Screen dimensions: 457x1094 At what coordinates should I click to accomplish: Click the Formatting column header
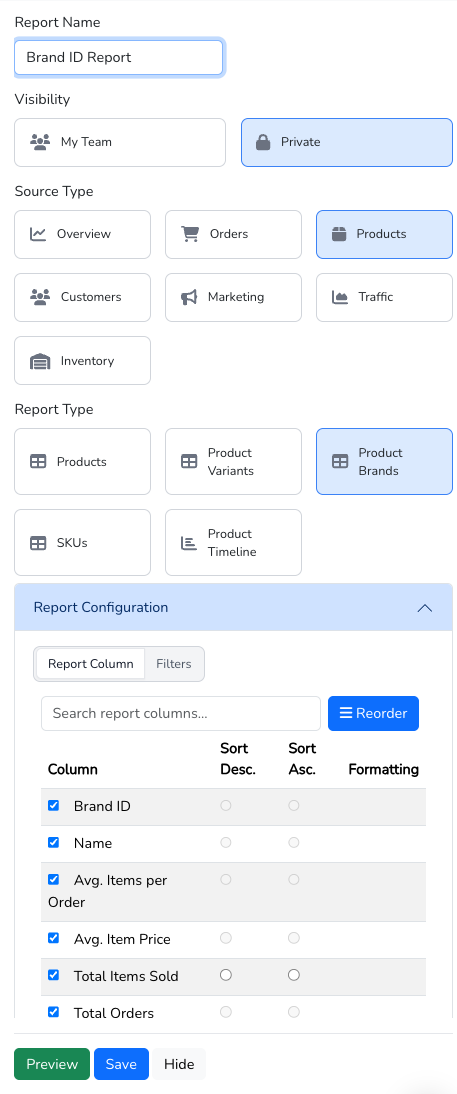(x=383, y=769)
